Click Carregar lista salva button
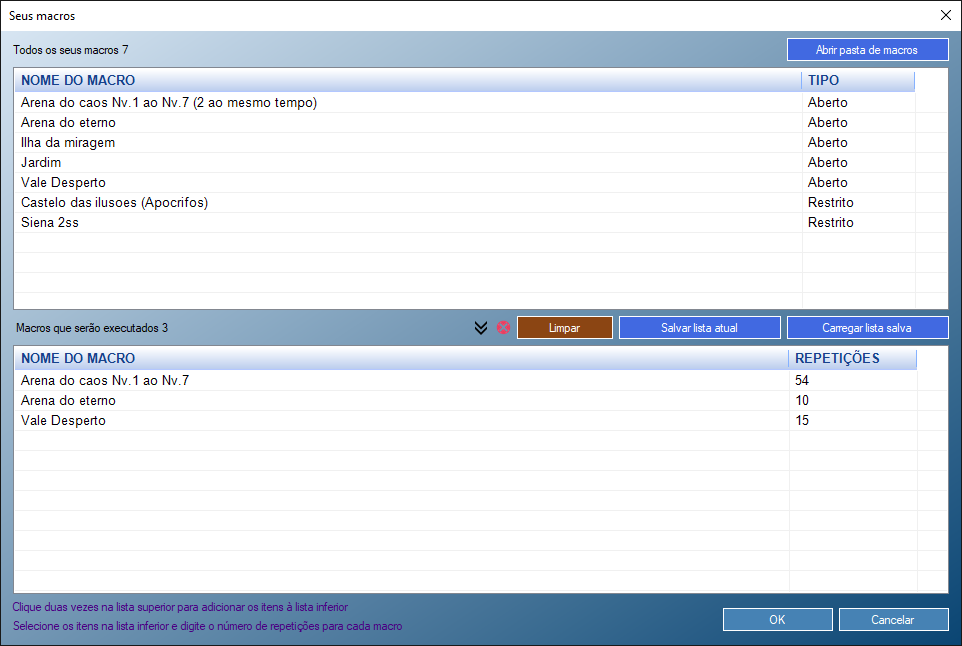962x646 pixels. pos(867,328)
